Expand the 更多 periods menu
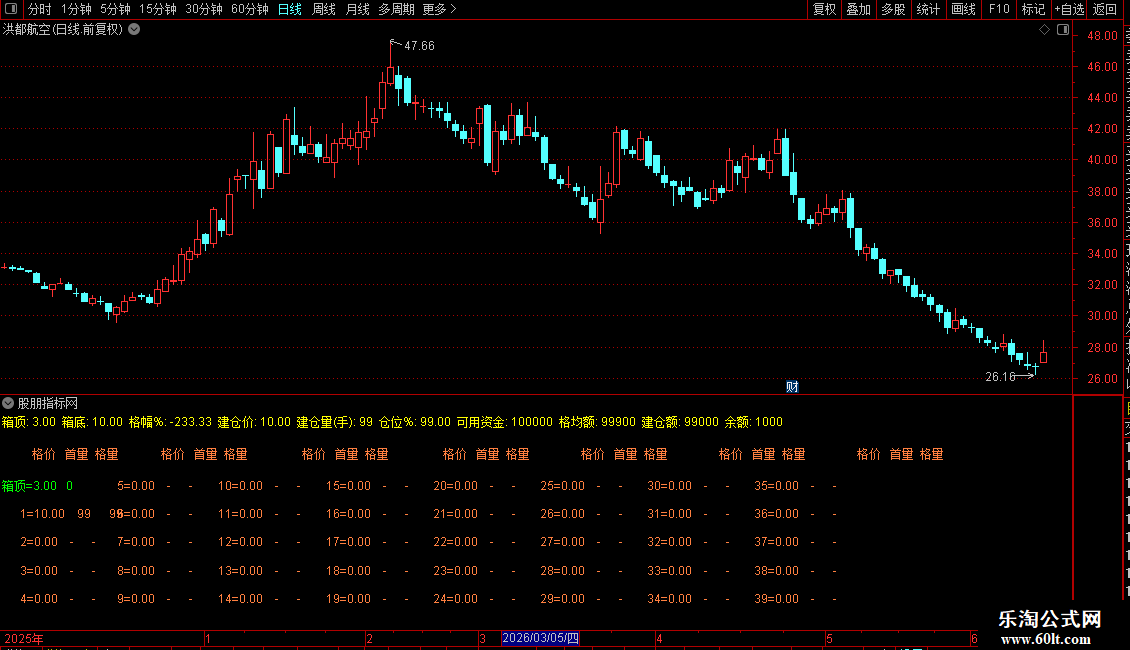 click(439, 9)
